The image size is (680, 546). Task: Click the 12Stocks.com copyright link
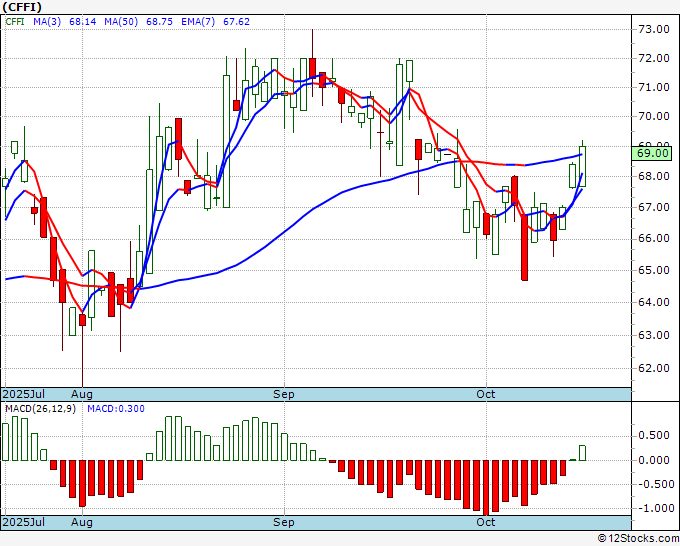638,539
